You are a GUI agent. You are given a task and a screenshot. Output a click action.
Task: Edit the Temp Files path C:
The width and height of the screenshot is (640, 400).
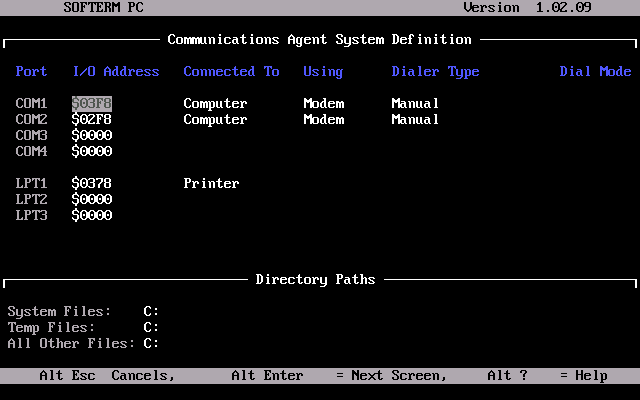pos(151,327)
